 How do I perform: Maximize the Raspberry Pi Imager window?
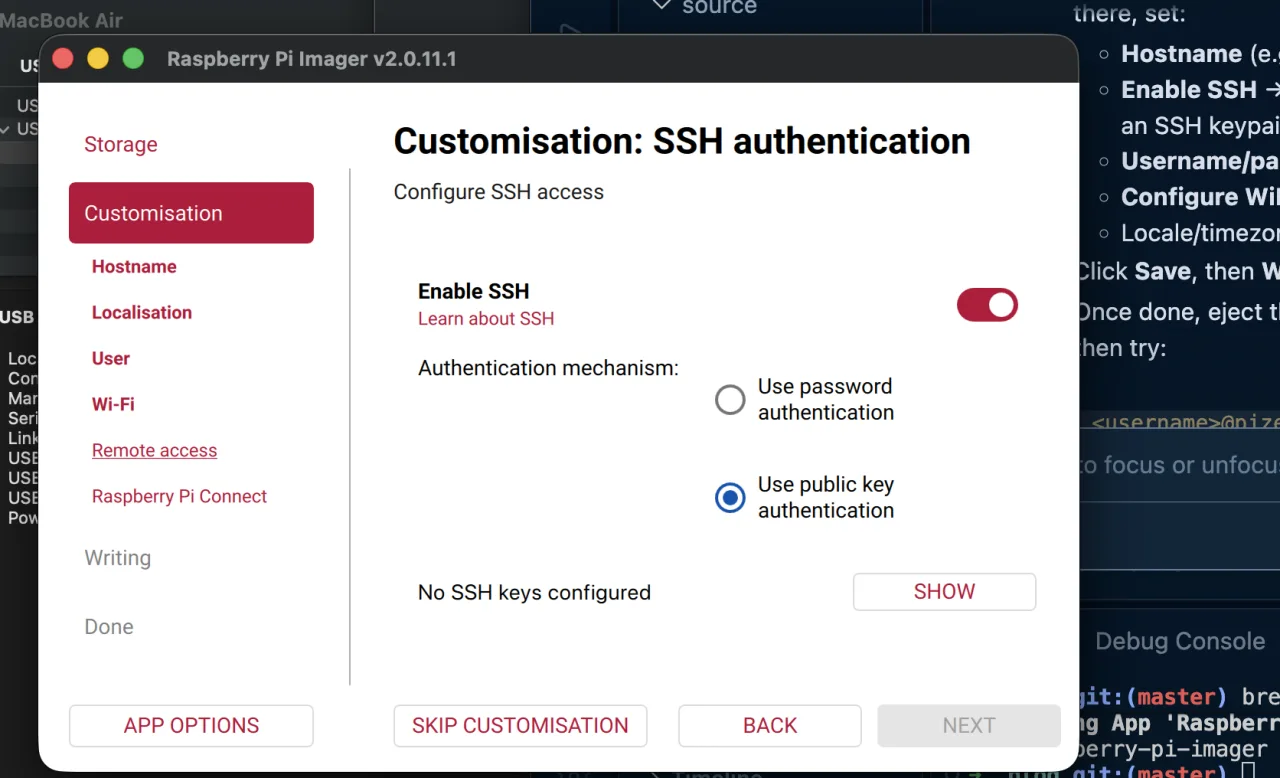pyautogui.click(x=133, y=59)
